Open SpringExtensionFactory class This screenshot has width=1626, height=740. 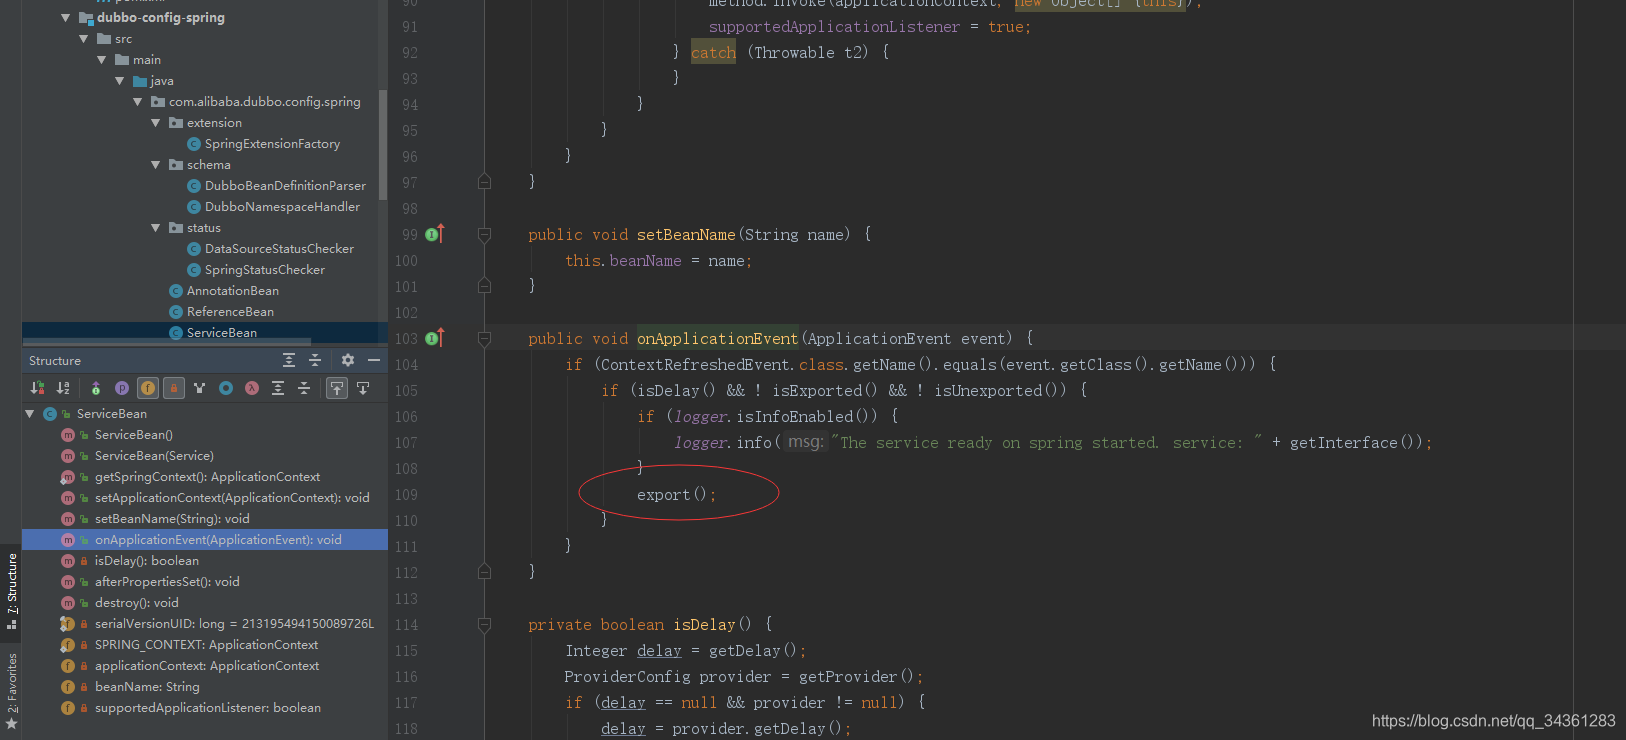coord(272,144)
